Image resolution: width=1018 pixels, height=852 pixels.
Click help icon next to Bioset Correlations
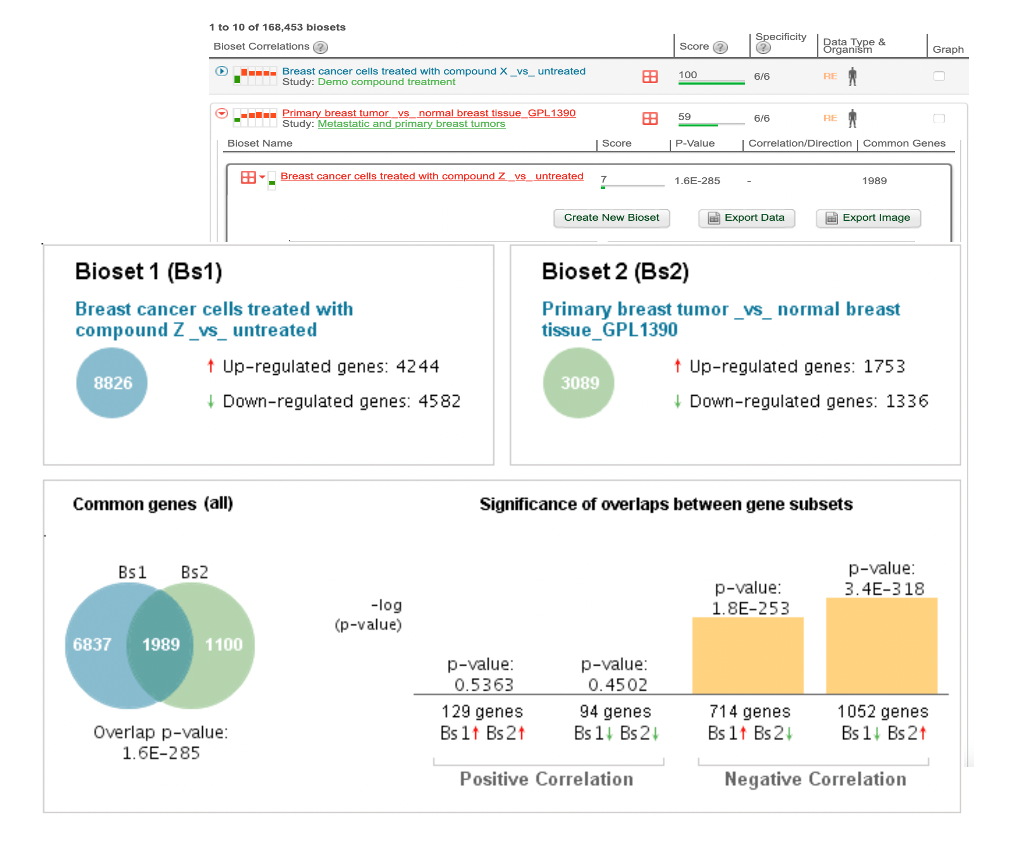[320, 47]
